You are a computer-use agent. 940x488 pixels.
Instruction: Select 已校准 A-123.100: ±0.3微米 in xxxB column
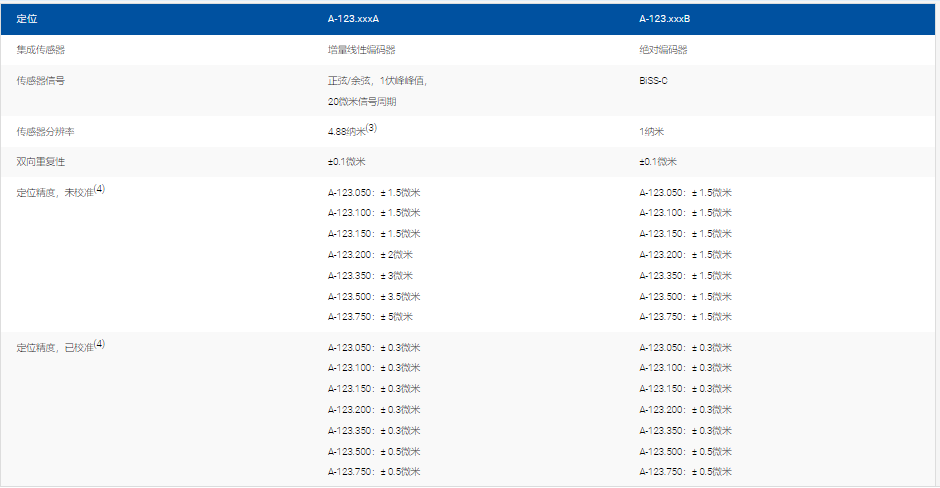click(x=685, y=367)
